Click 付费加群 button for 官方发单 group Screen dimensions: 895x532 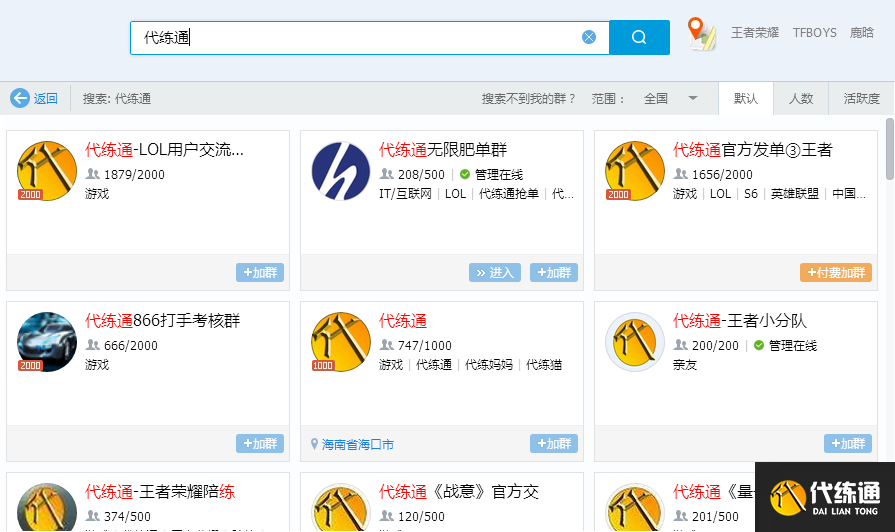tap(835, 273)
